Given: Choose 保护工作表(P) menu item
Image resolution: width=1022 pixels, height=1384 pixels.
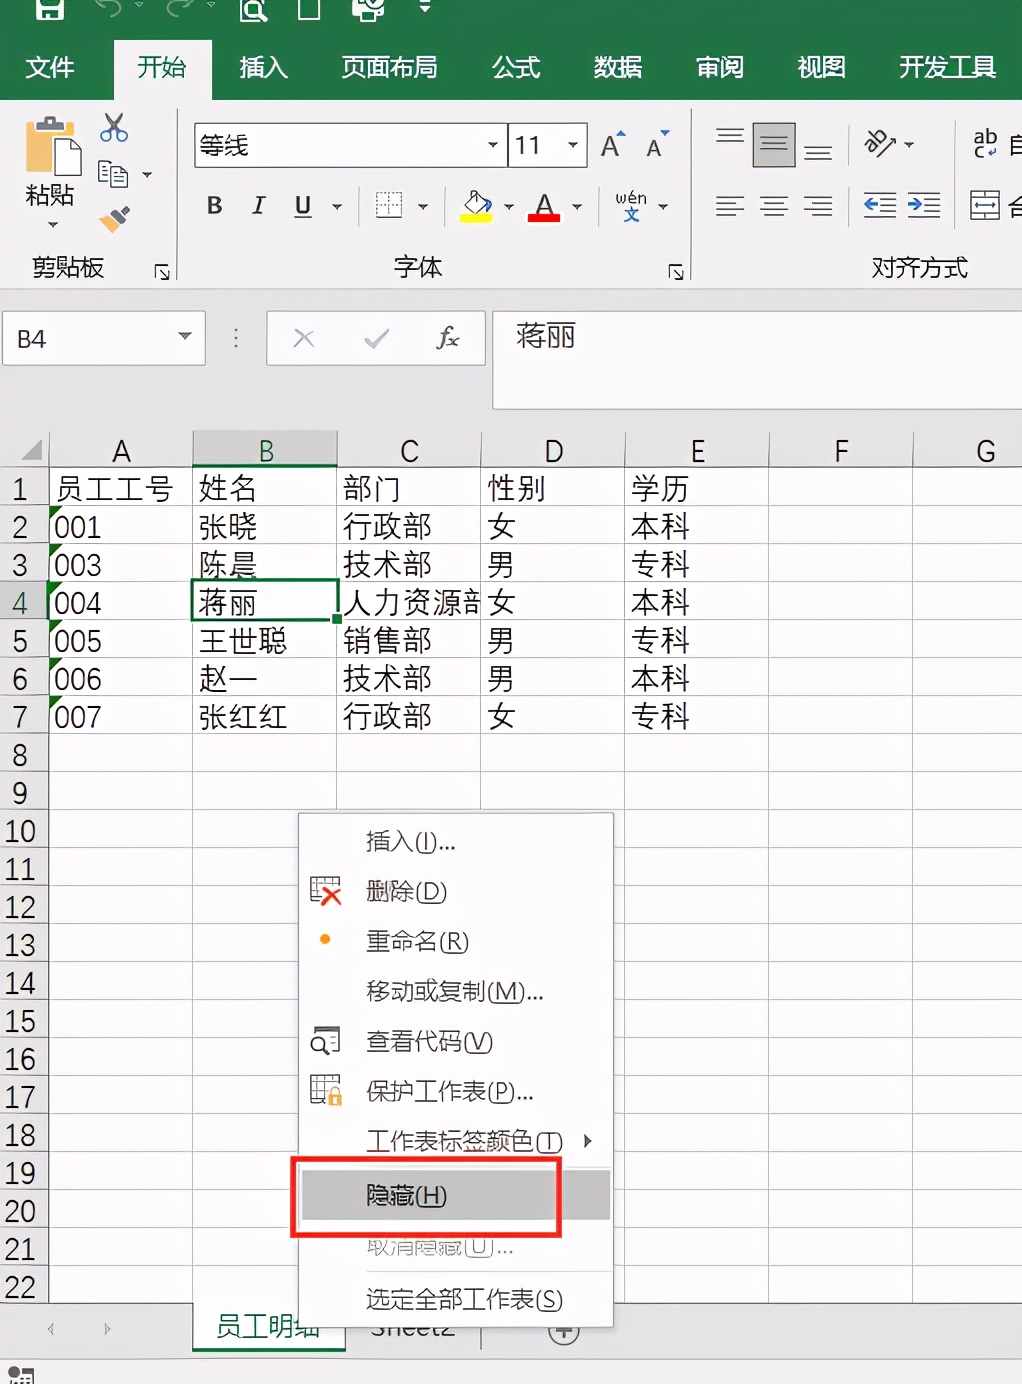Looking at the screenshot, I should pyautogui.click(x=456, y=1091).
